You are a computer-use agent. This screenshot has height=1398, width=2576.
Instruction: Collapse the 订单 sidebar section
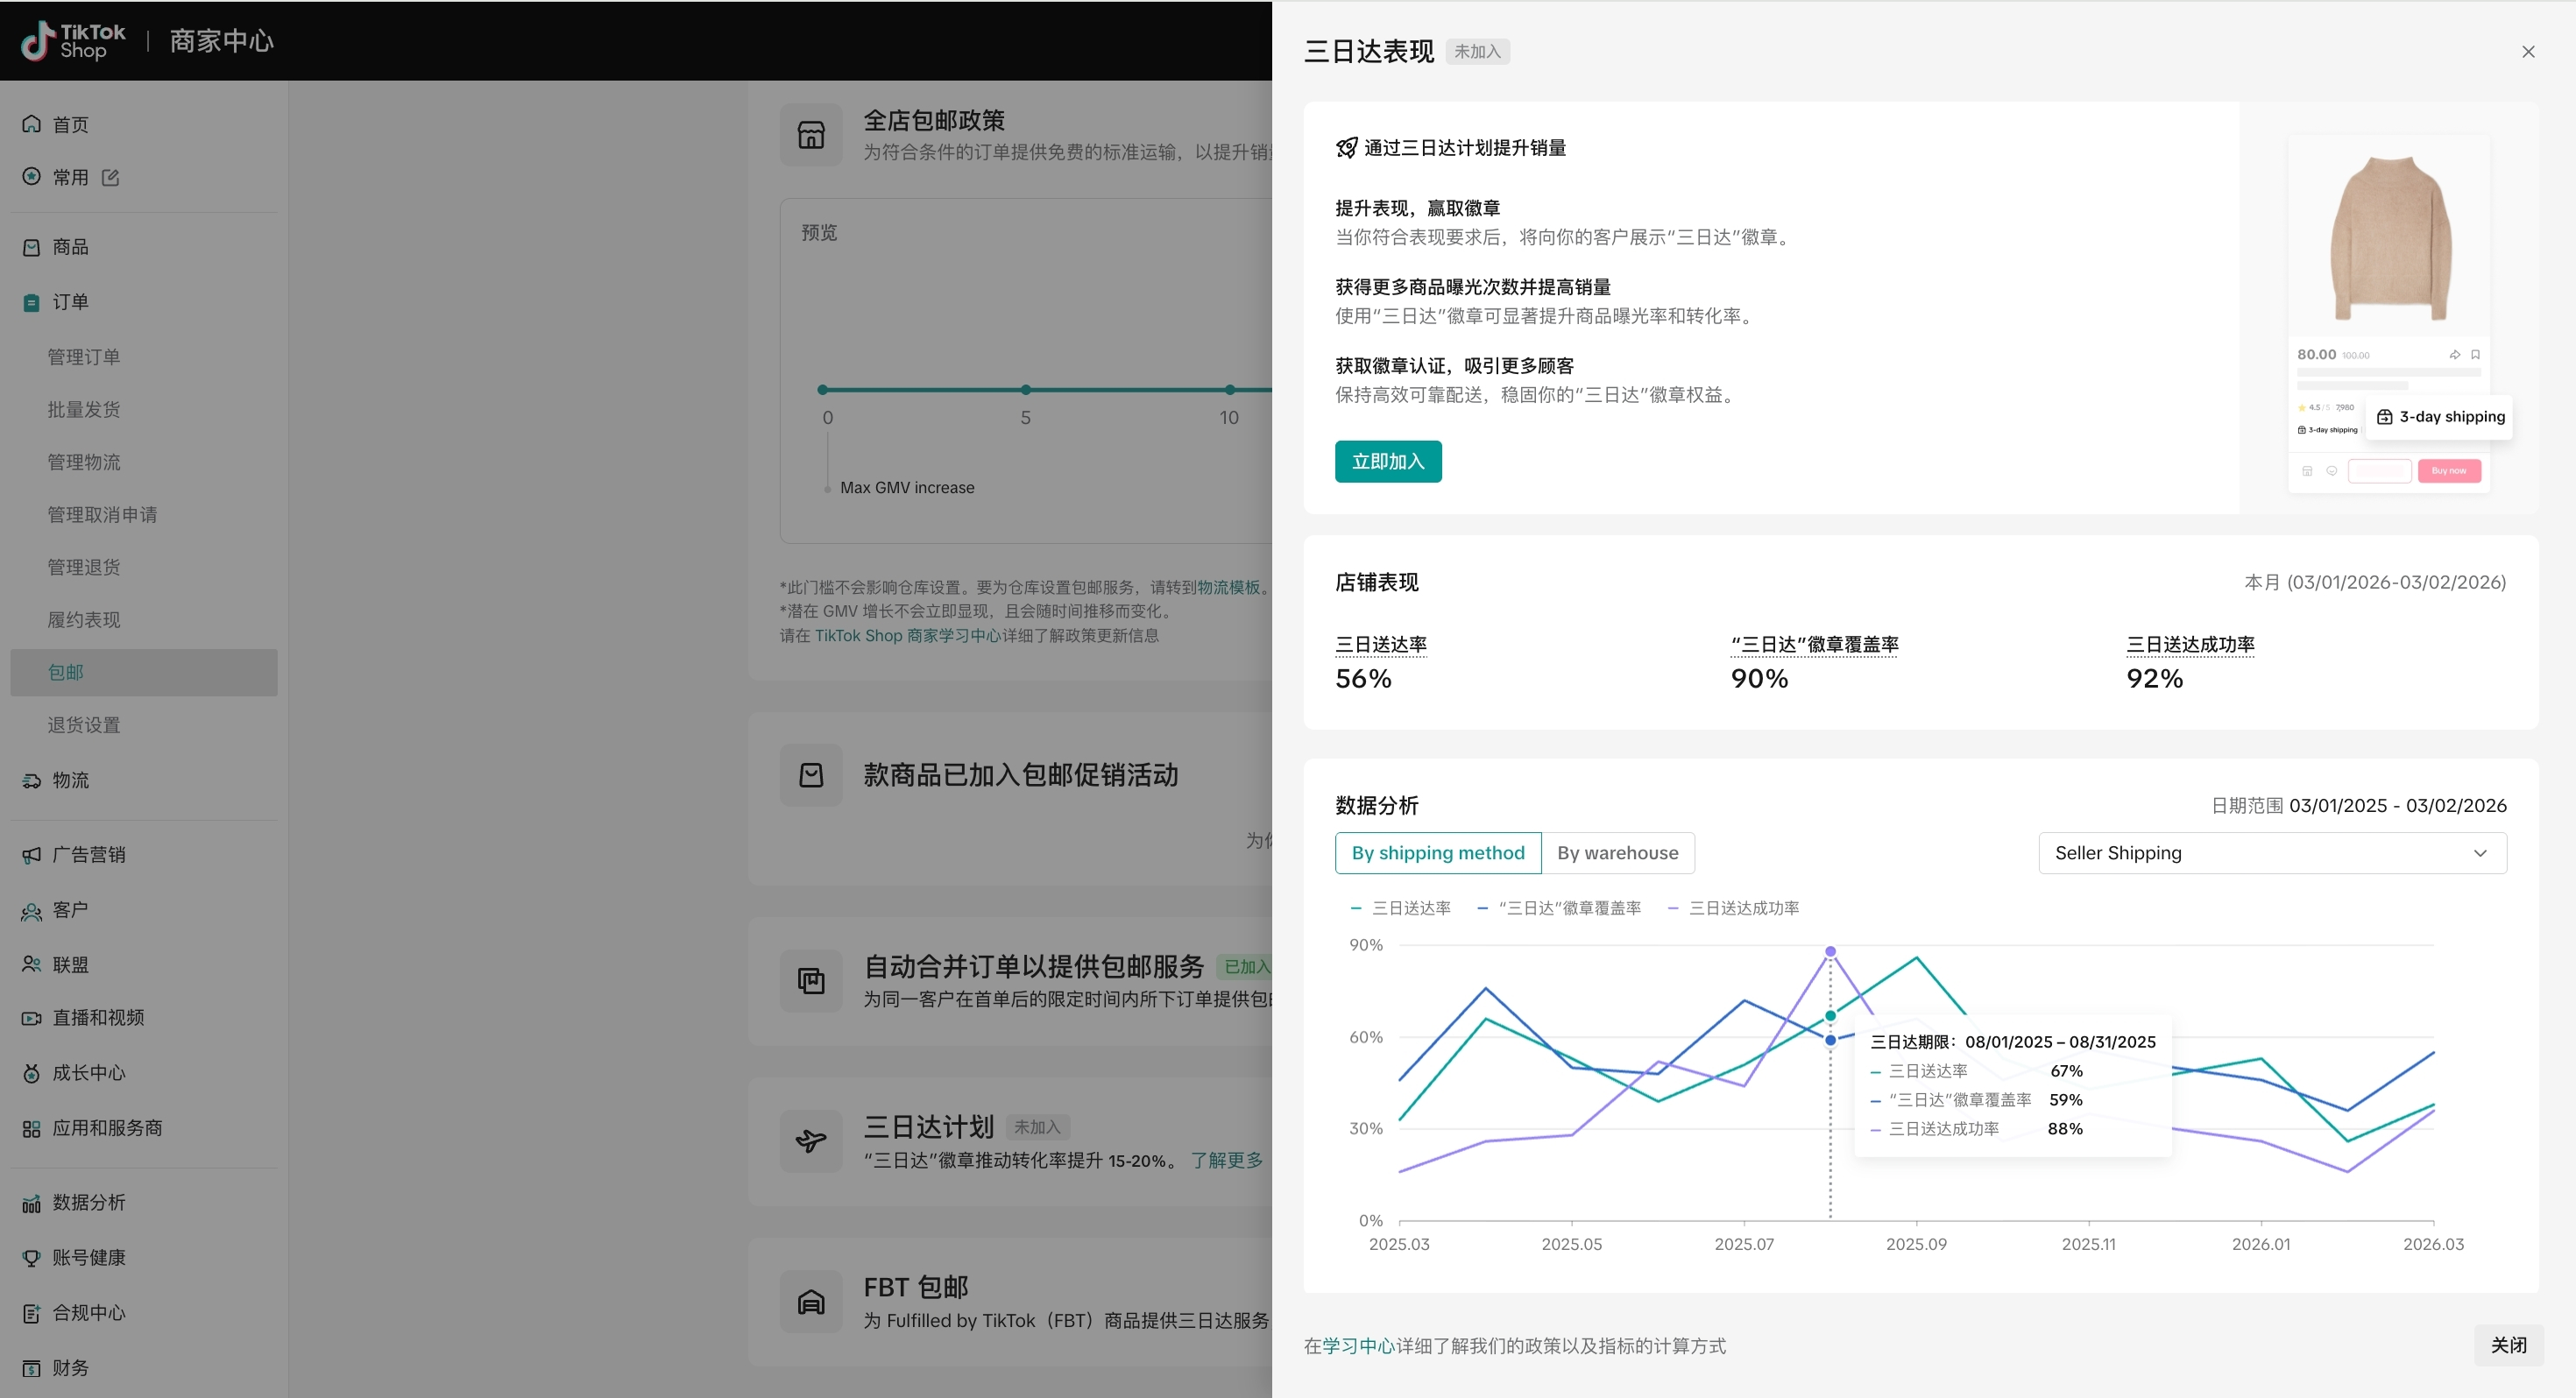point(70,302)
